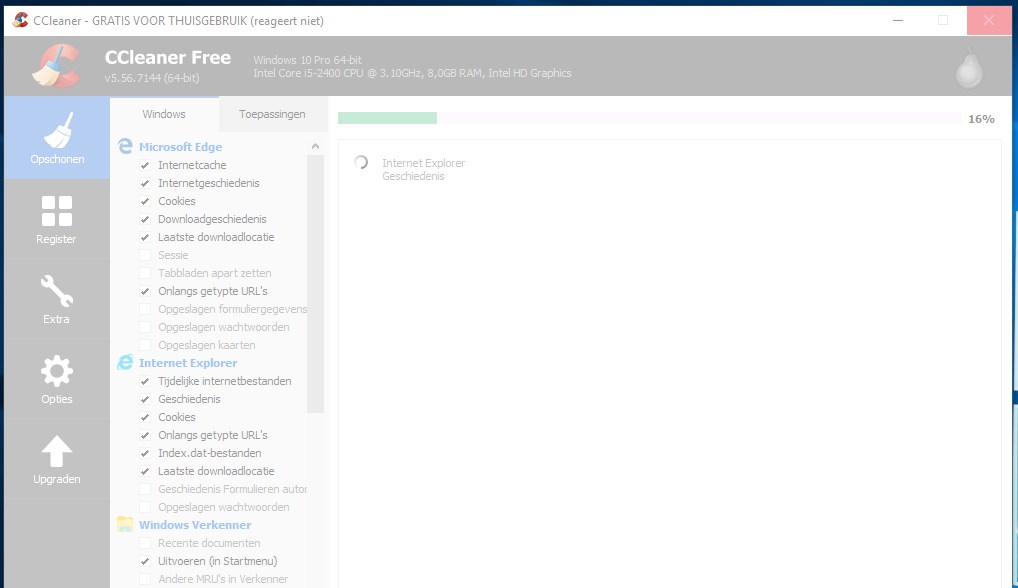Switch to the Windows tab
1018x588 pixels.
pos(164,114)
